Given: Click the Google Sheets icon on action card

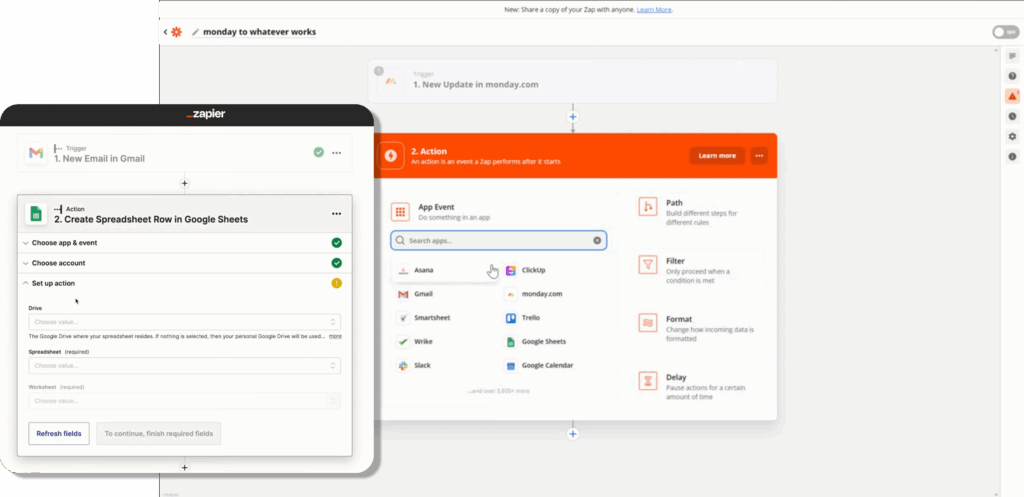Looking at the screenshot, I should tap(36, 214).
